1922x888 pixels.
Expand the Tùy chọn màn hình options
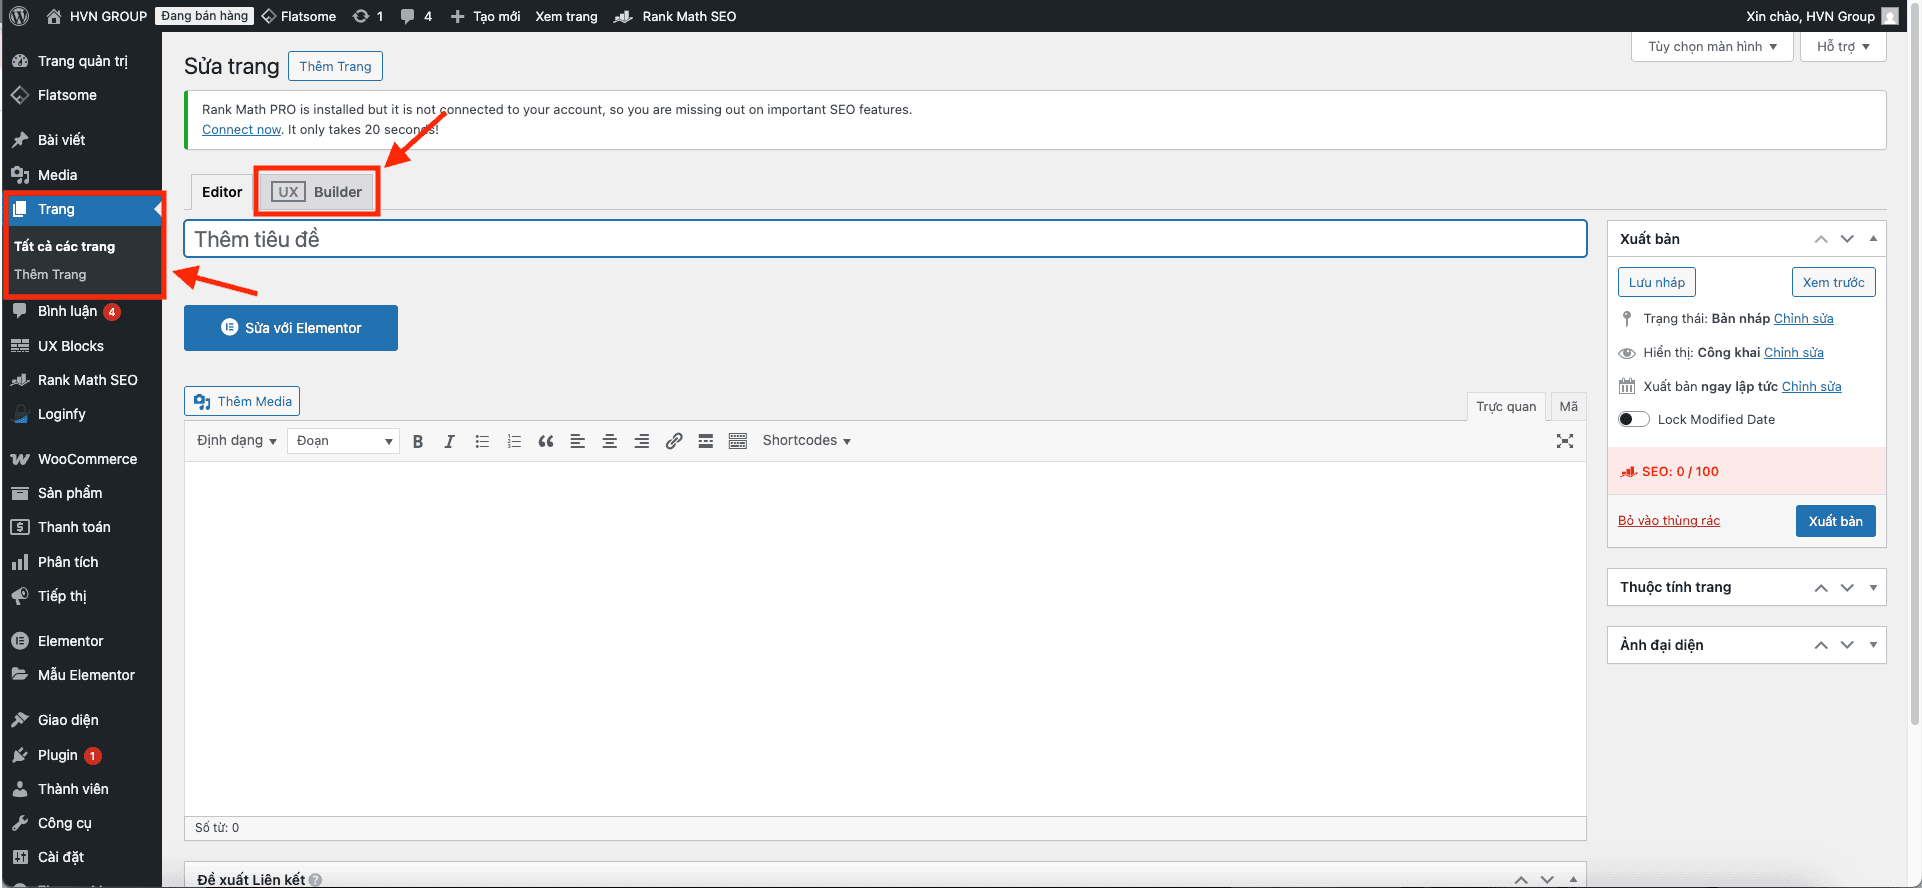1711,47
